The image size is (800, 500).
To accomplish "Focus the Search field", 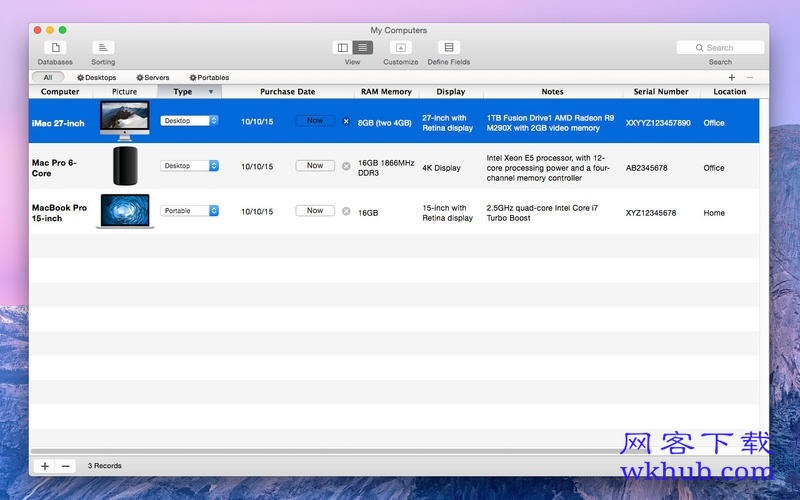I will (x=720, y=47).
